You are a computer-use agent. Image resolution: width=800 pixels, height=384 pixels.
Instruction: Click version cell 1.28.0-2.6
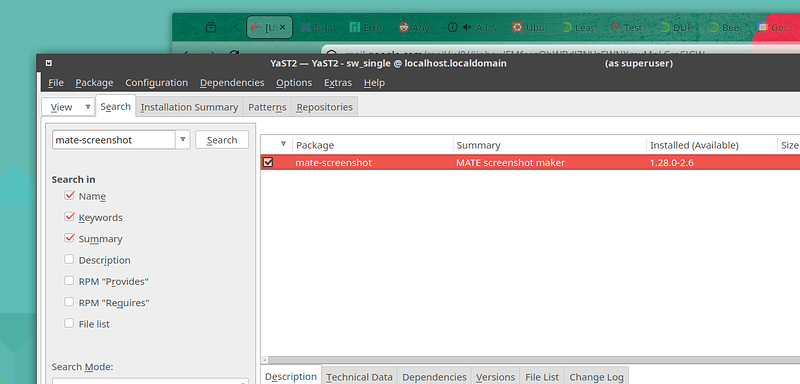point(671,163)
